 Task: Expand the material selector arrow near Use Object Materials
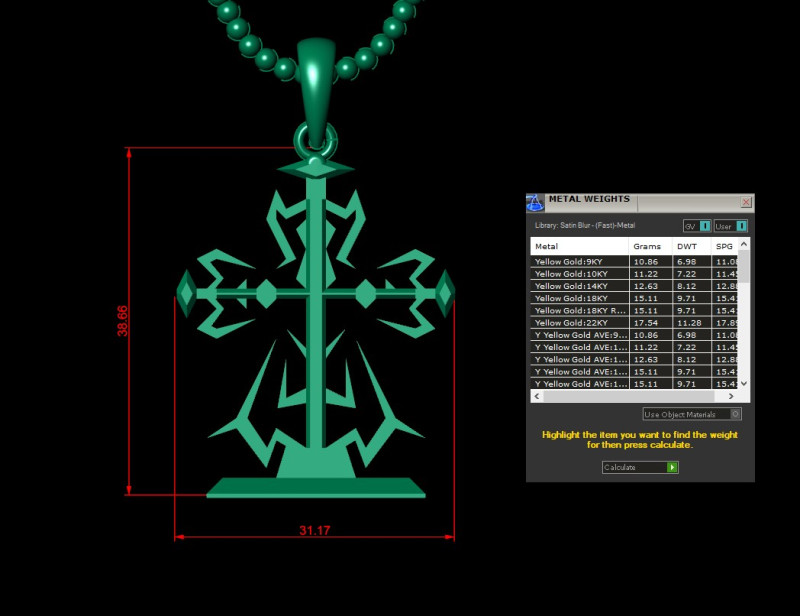tap(738, 413)
